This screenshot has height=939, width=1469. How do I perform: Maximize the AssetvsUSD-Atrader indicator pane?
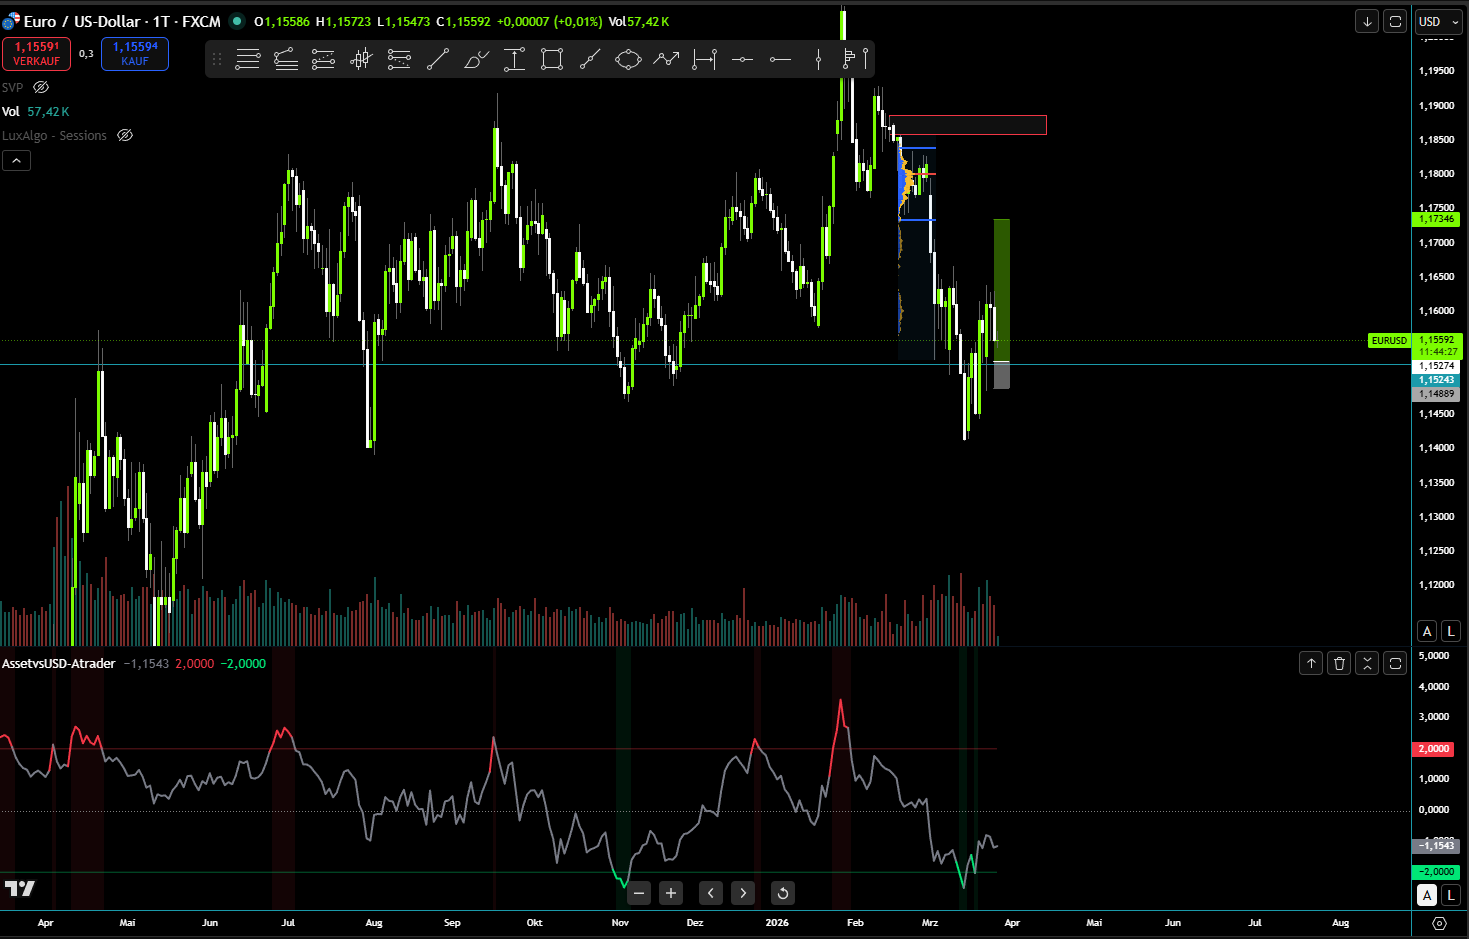[1394, 662]
